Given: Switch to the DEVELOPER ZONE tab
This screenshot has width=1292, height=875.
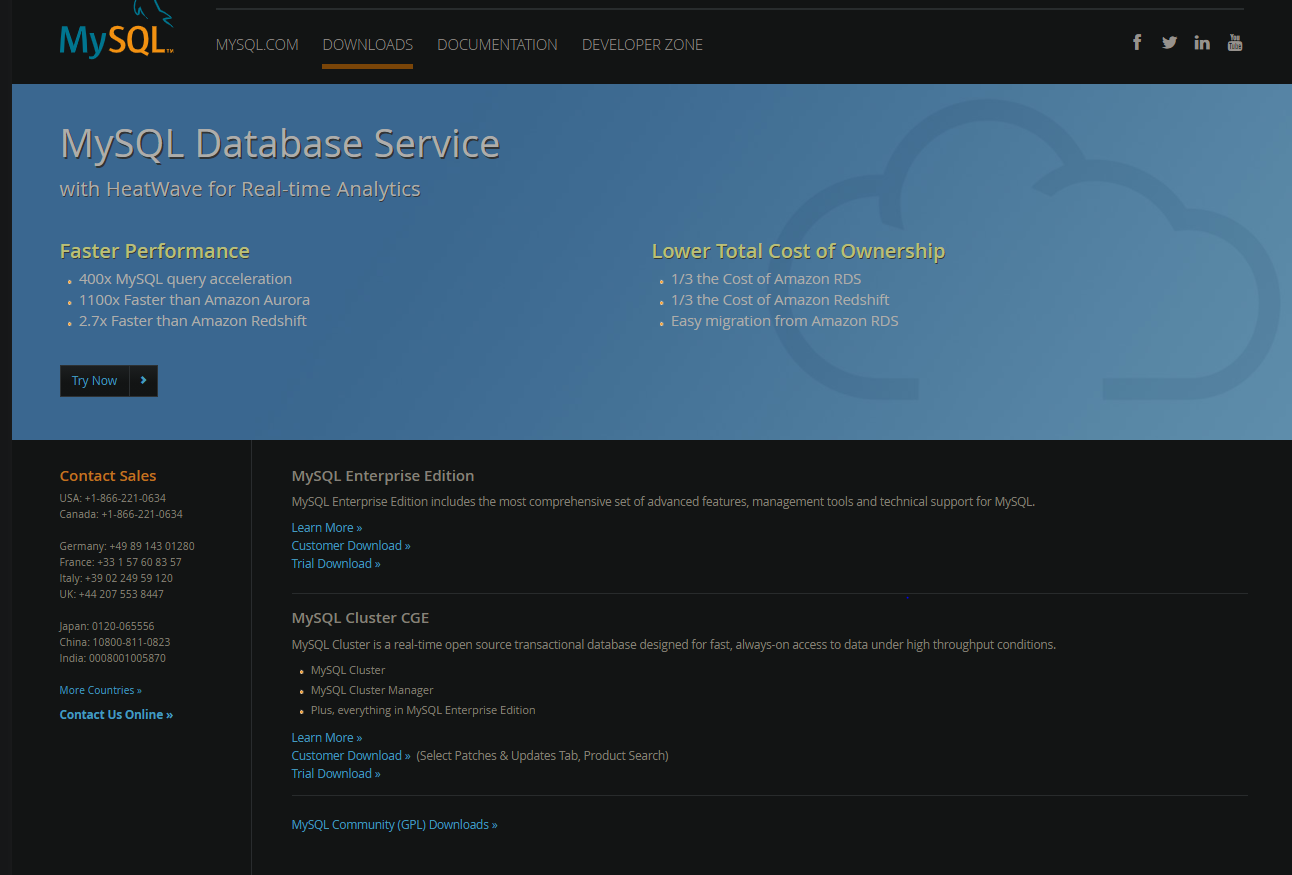Looking at the screenshot, I should 642,45.
